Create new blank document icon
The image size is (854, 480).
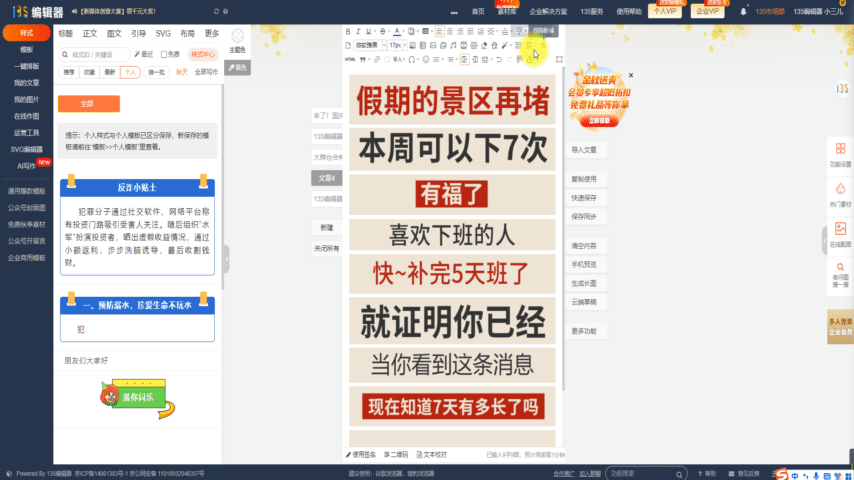point(348,45)
